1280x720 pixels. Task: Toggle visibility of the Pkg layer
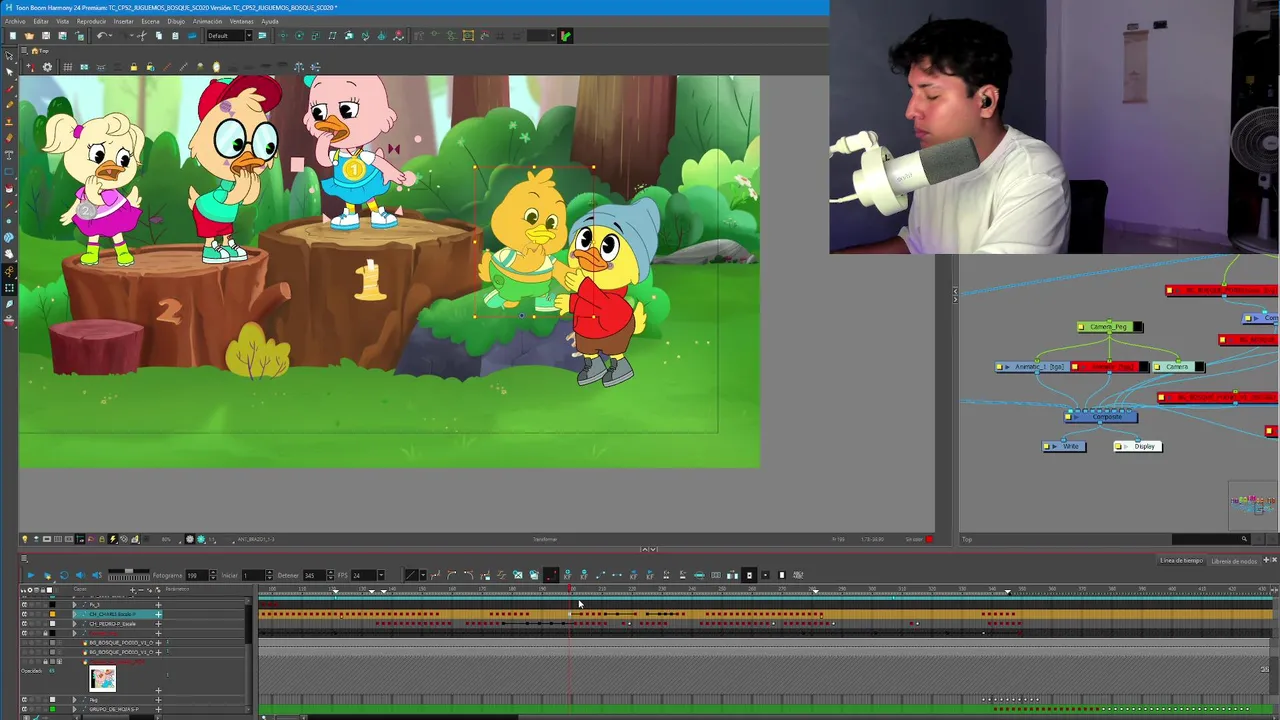tap(24, 700)
